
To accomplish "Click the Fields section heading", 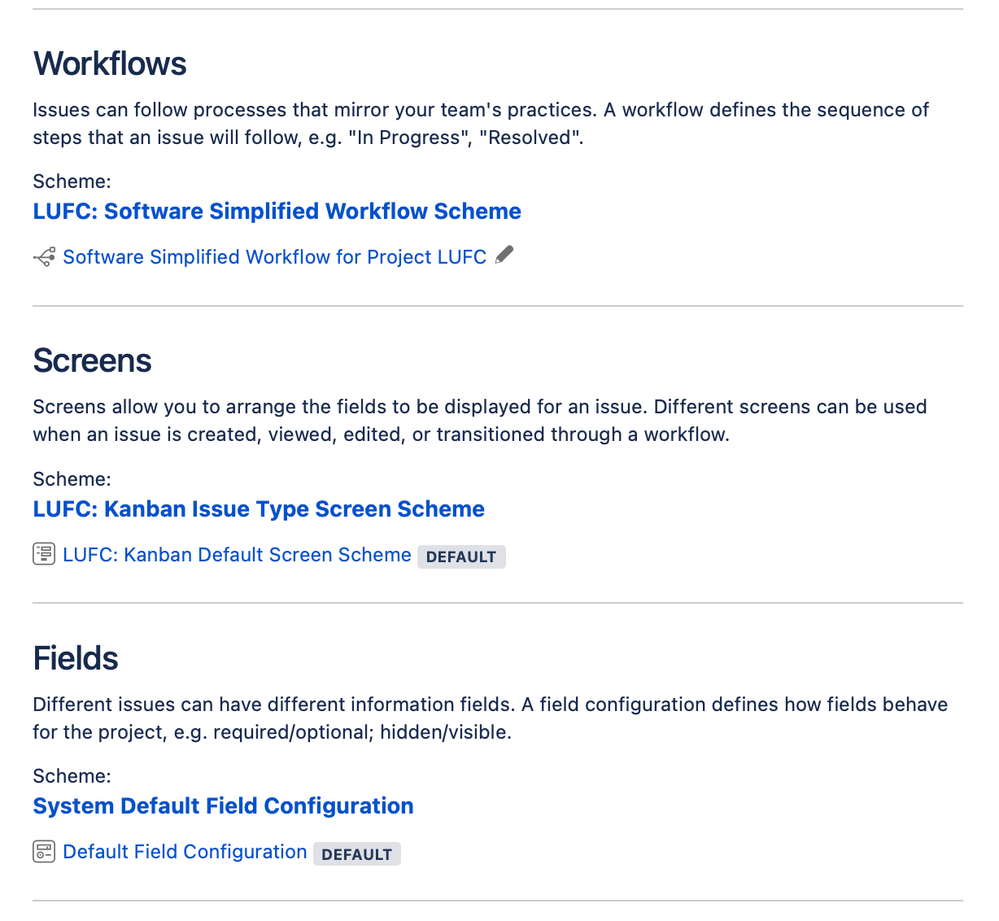I will 75,659.
